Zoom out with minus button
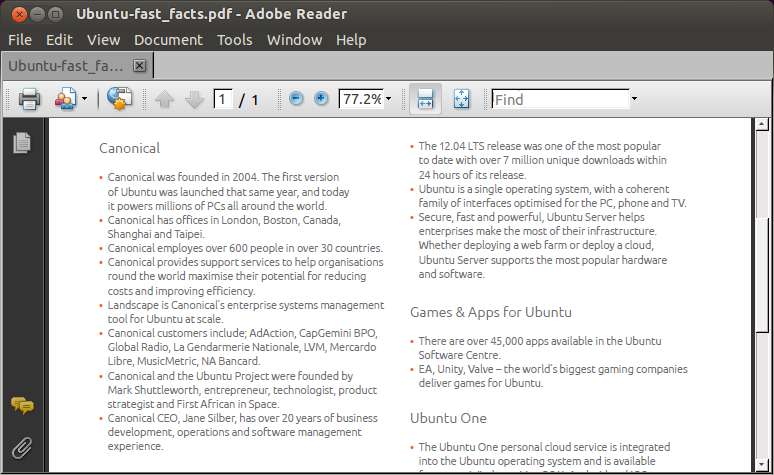This screenshot has height=475, width=774. click(x=296, y=99)
